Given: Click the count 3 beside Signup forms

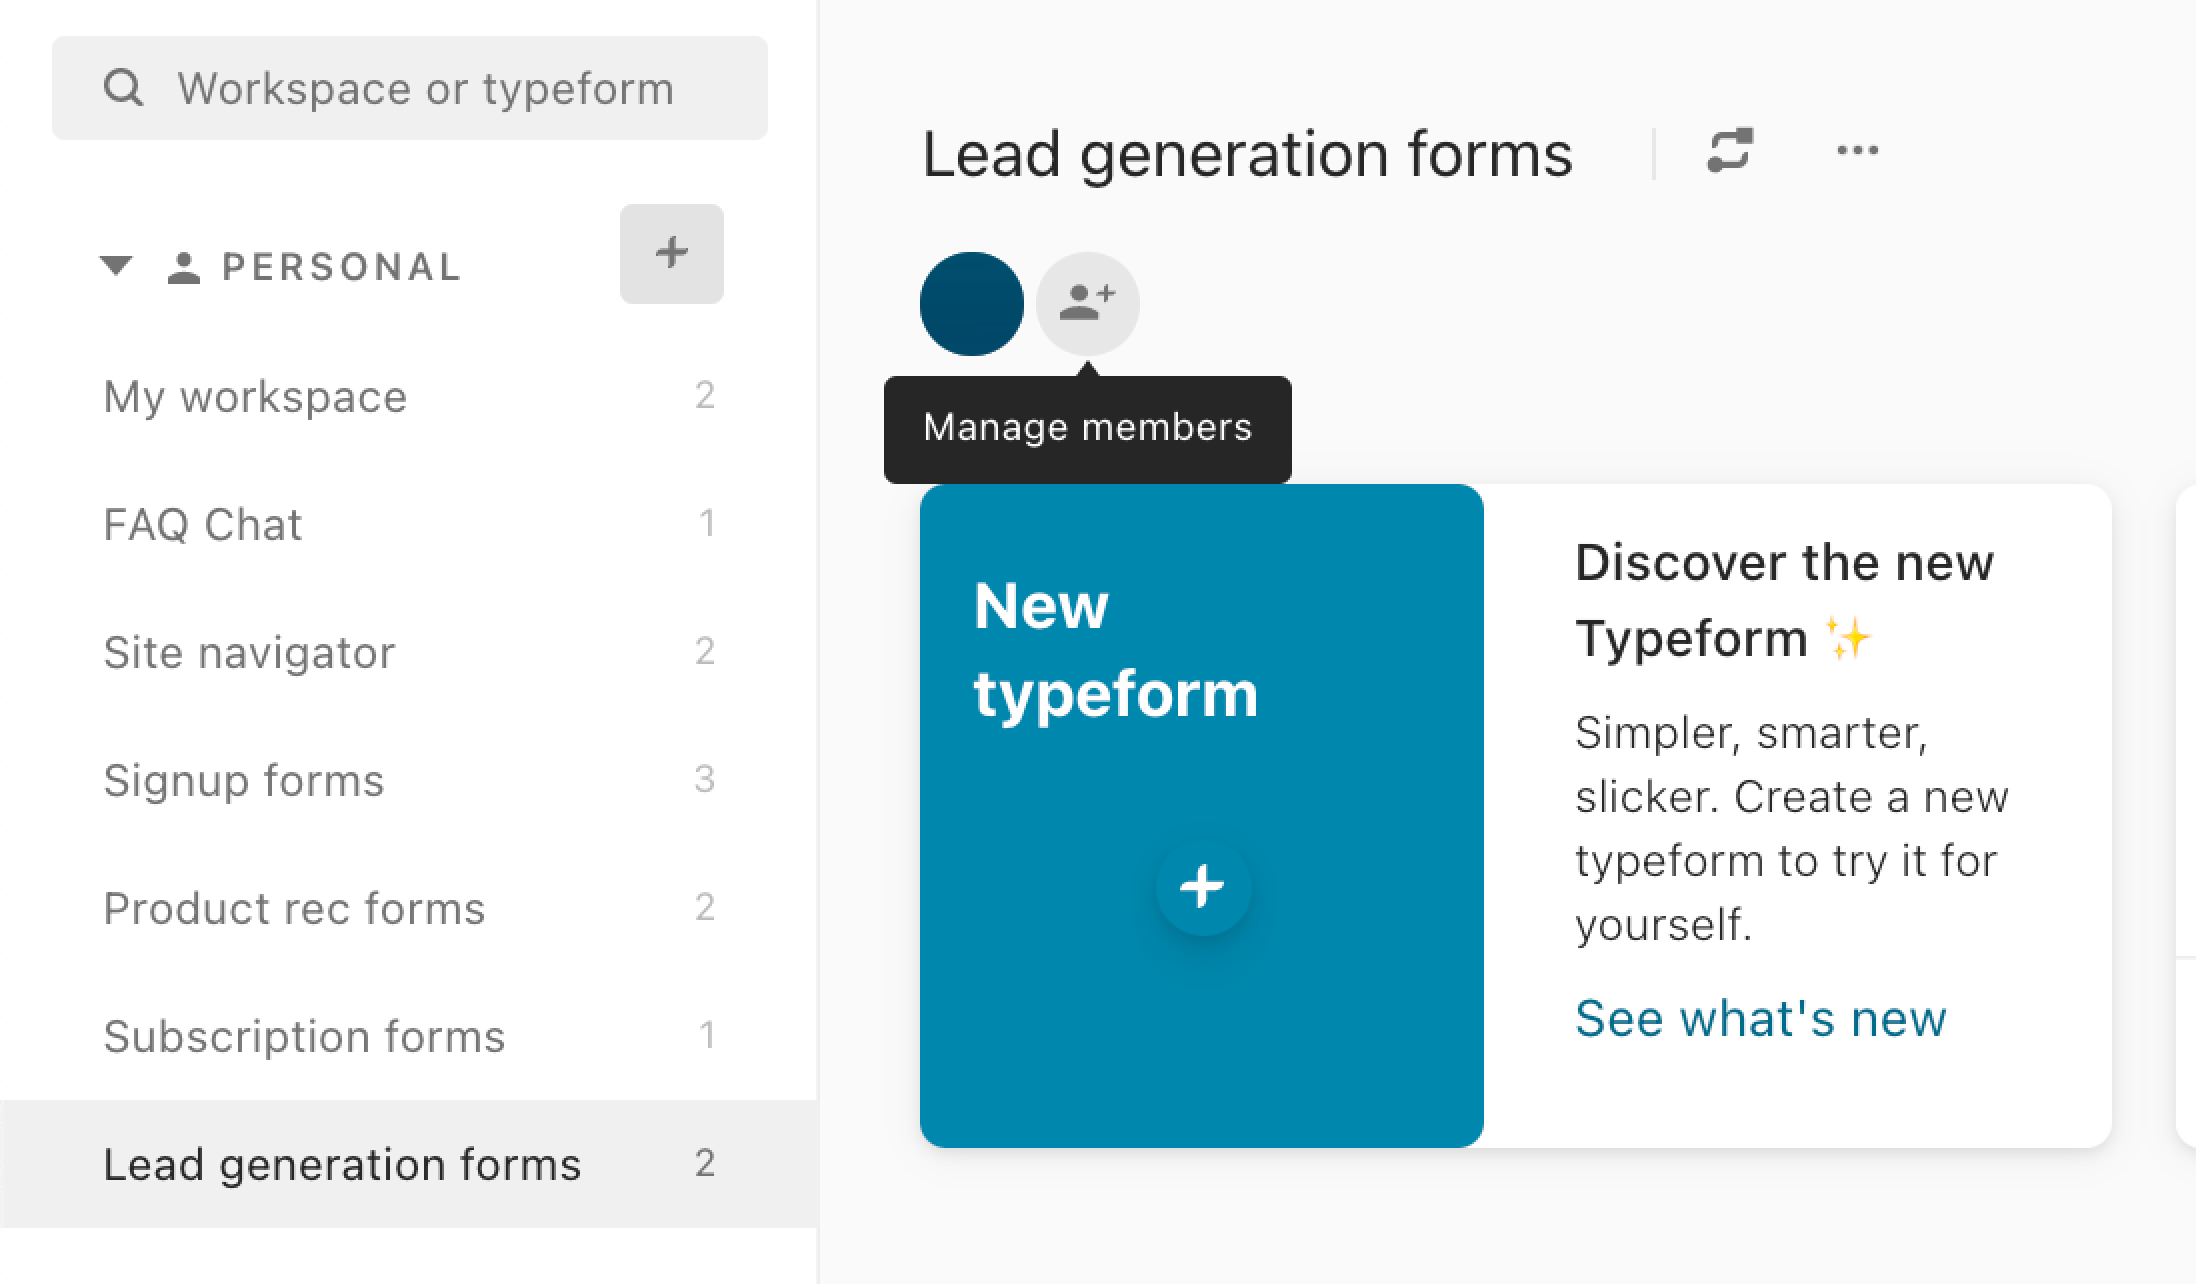Looking at the screenshot, I should [705, 779].
